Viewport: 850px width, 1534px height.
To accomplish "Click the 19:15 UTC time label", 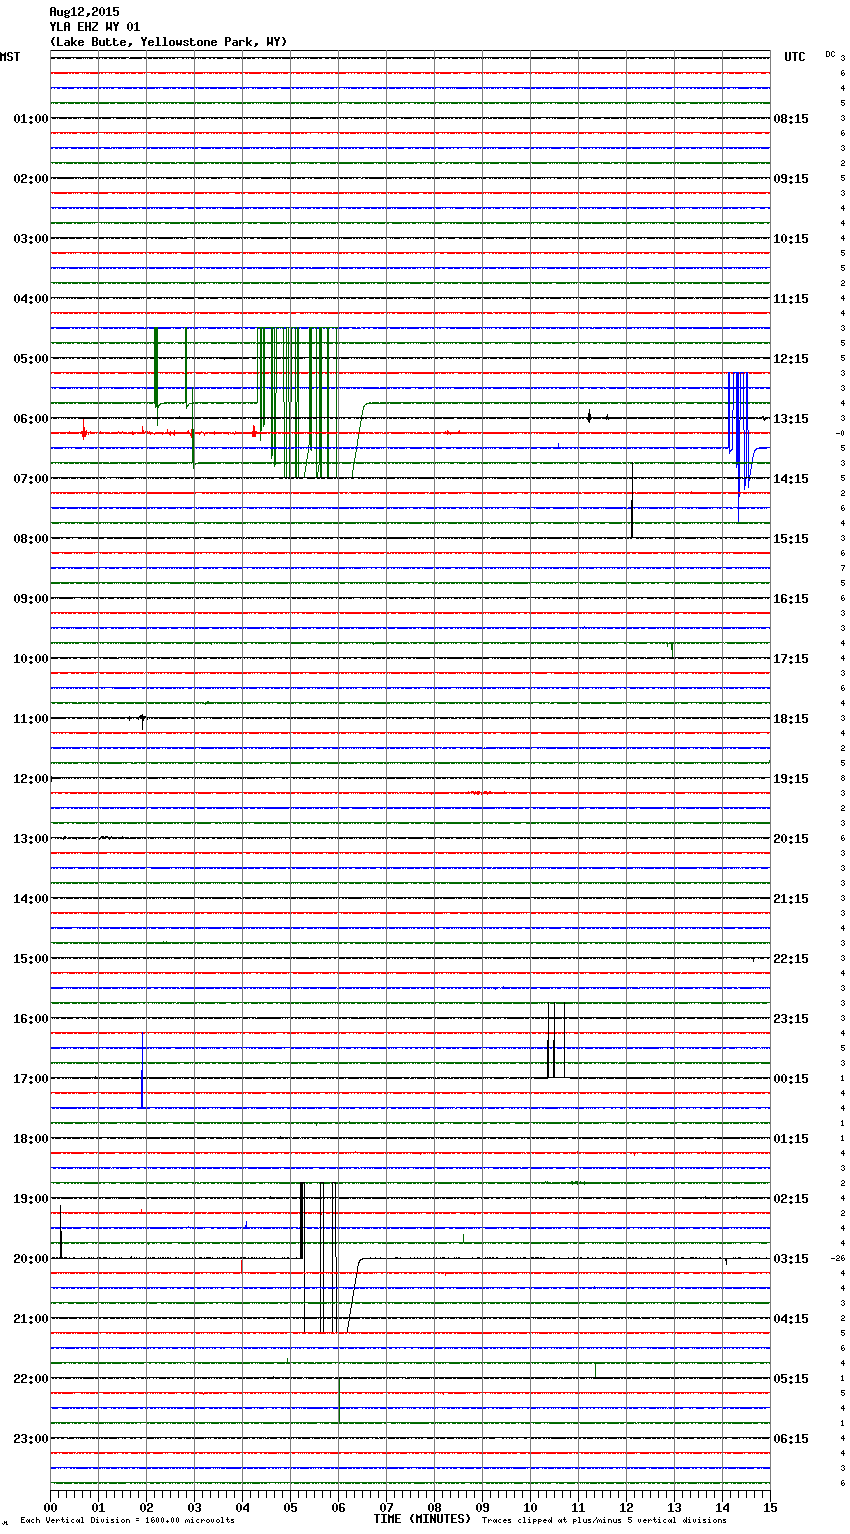I will pyautogui.click(x=791, y=779).
